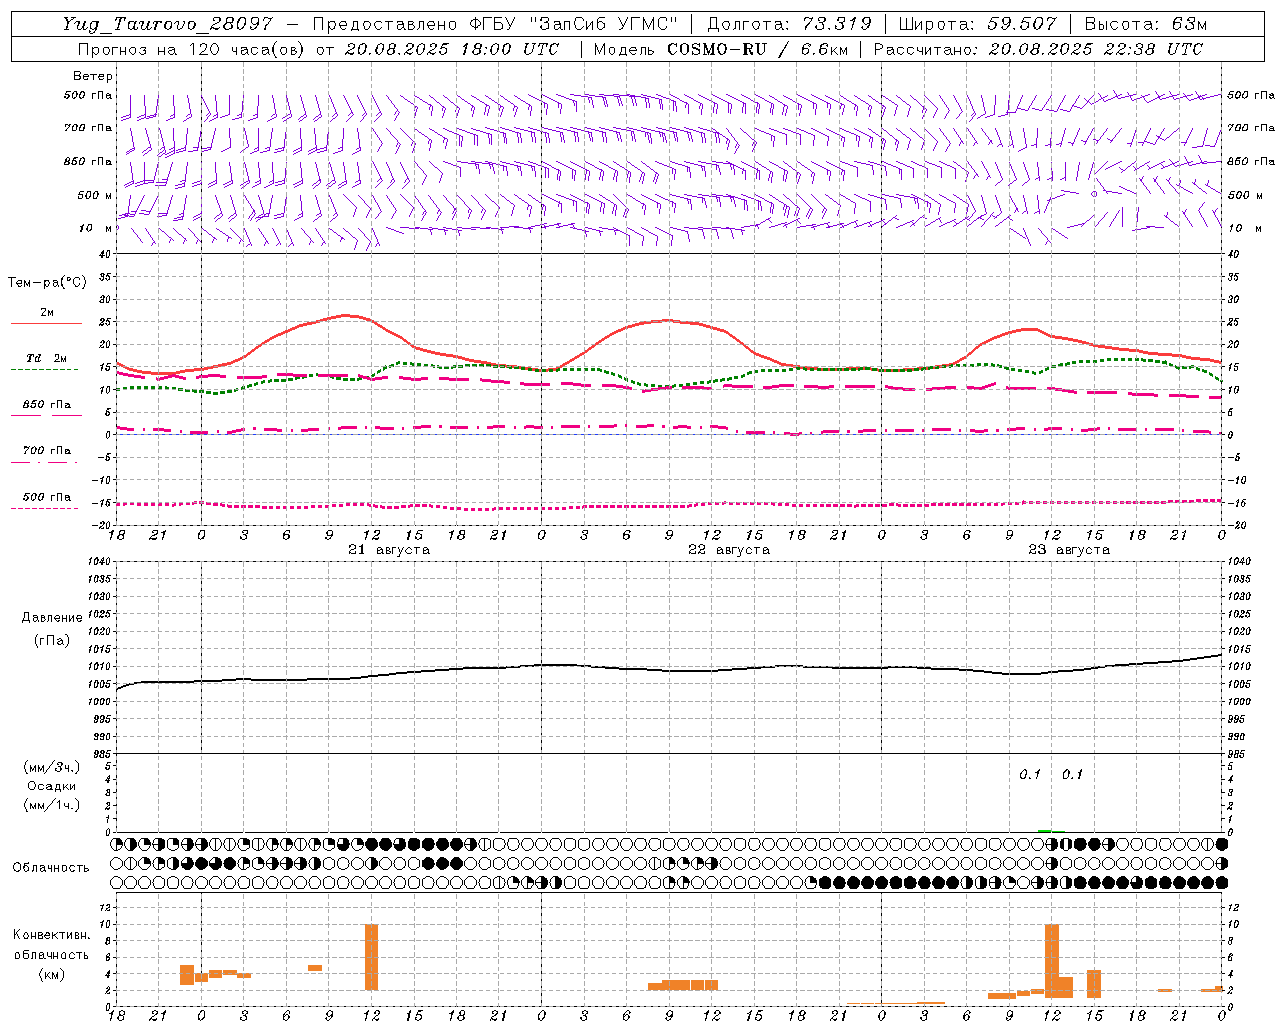The width and height of the screenshot is (1280, 1024).
Task: Click the 23 августа date label
Action: click(x=1069, y=550)
